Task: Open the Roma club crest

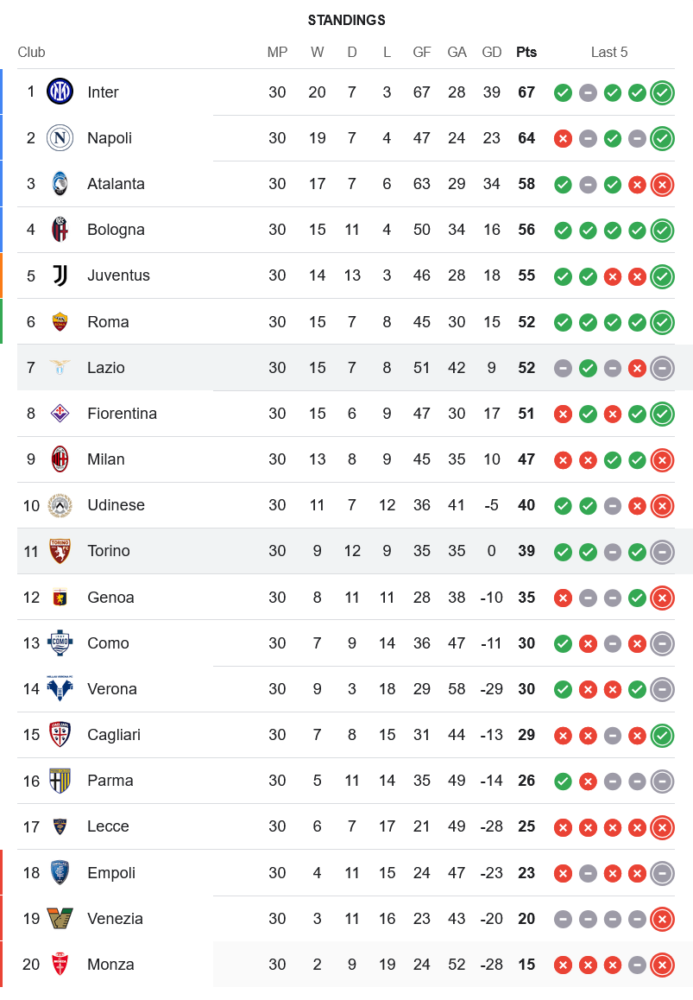Action: tap(60, 322)
